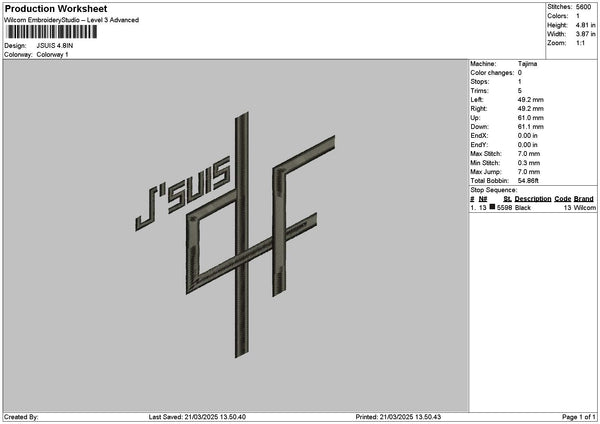Click the Created By label

21,417
